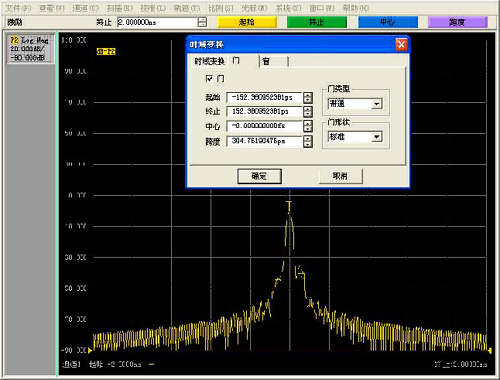Click the gate 终止 stop time field
Viewport: 500px width, 380px height.
(x=264, y=111)
